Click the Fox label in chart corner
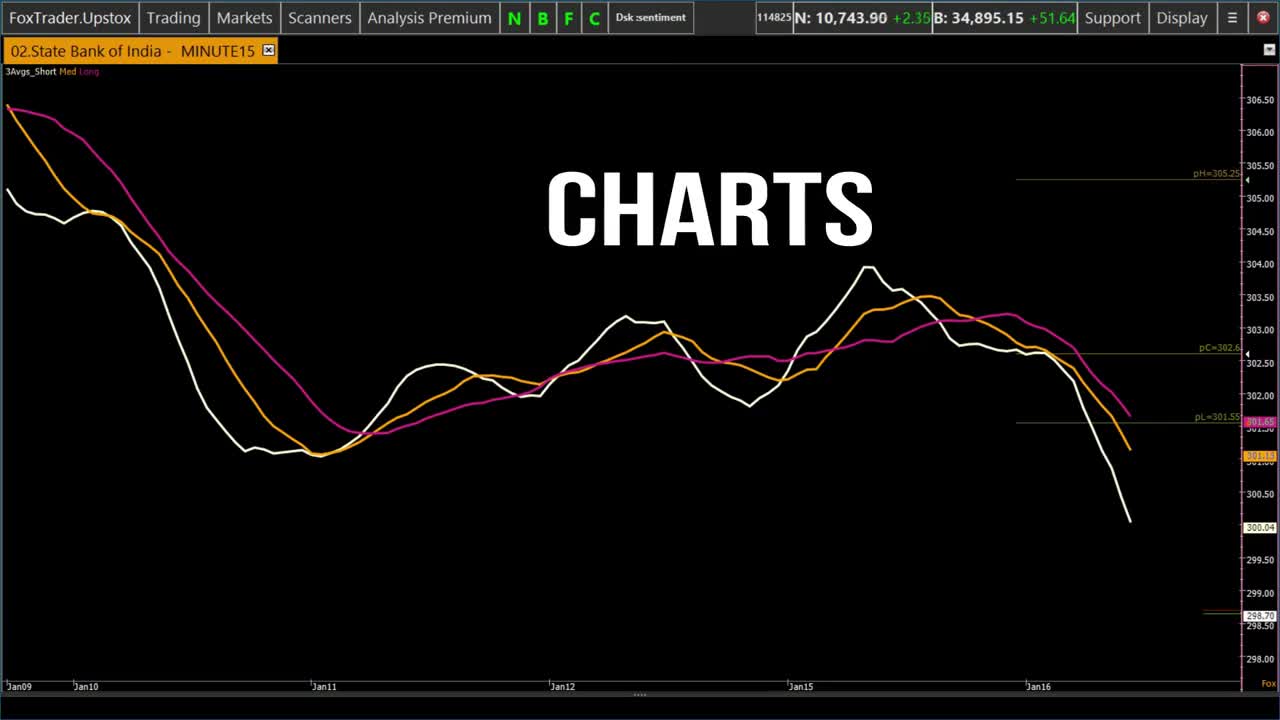This screenshot has width=1280, height=720. [1268, 684]
